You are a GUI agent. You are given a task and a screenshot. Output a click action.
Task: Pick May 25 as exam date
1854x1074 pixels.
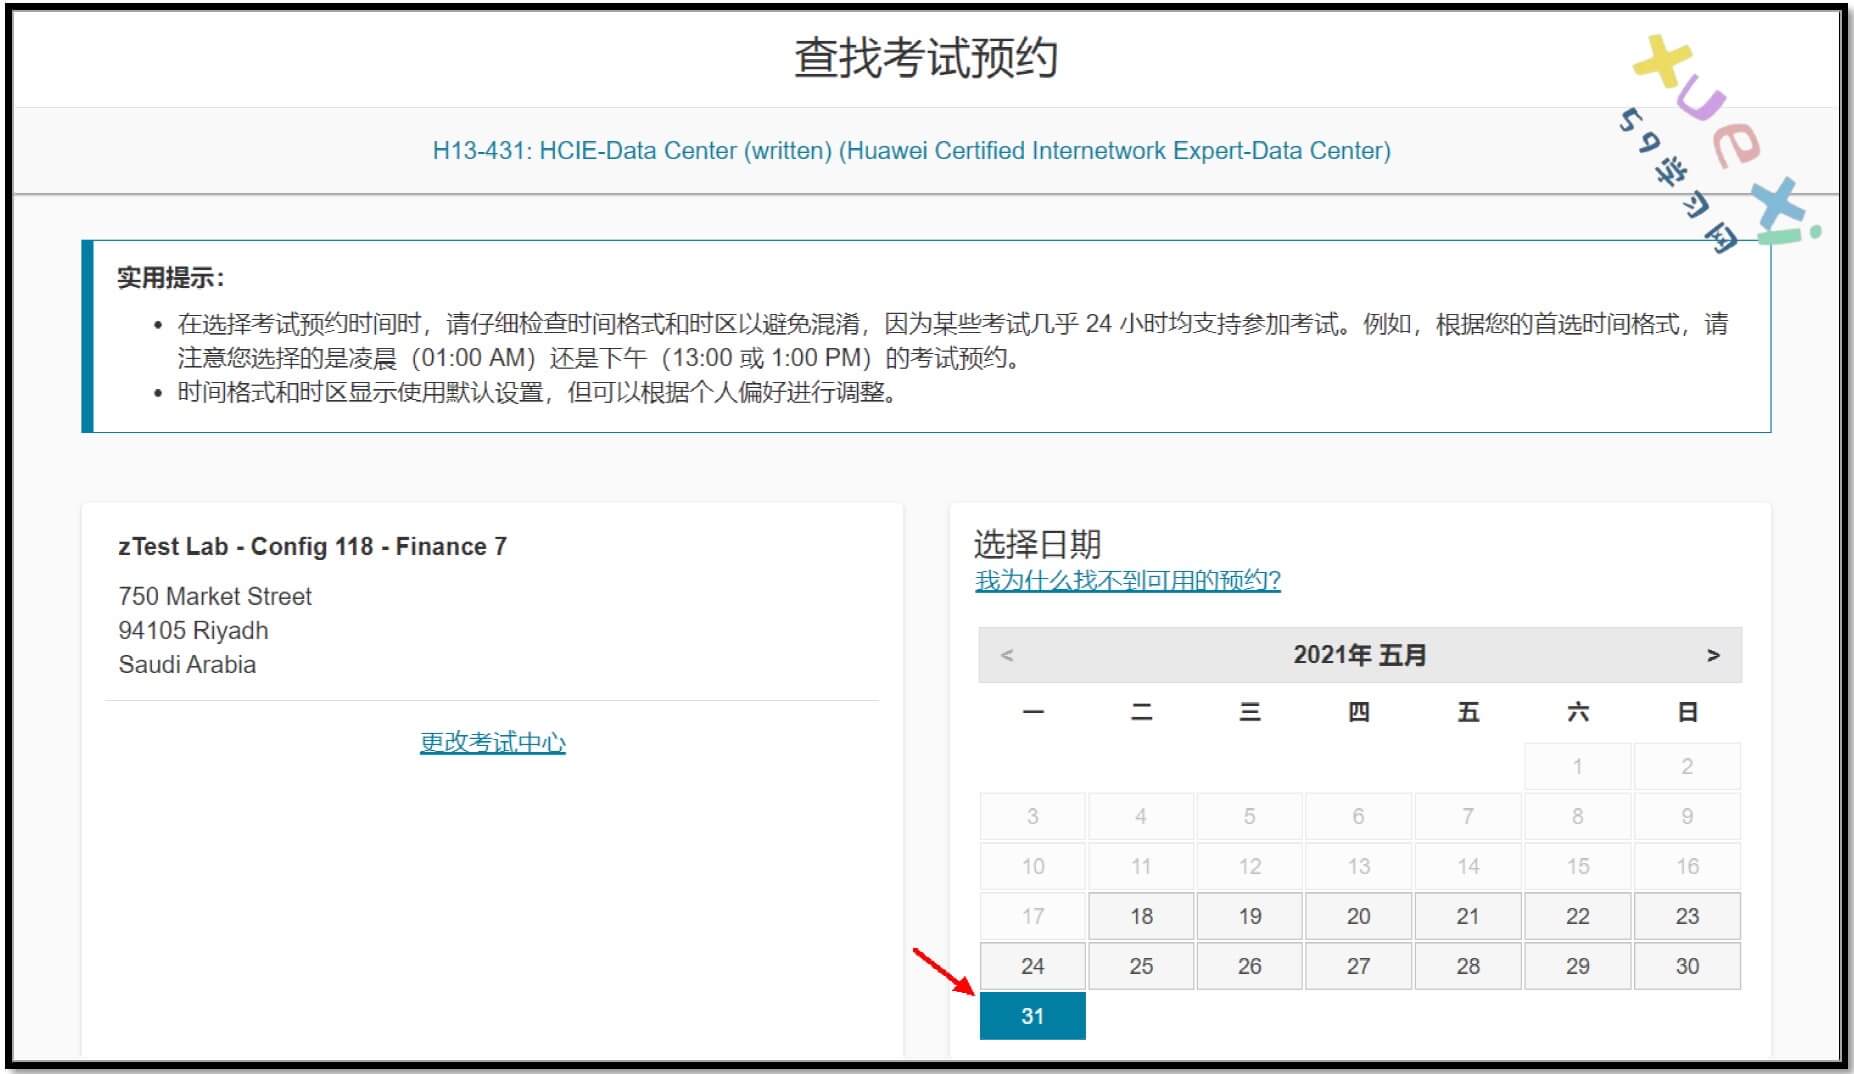[1141, 966]
